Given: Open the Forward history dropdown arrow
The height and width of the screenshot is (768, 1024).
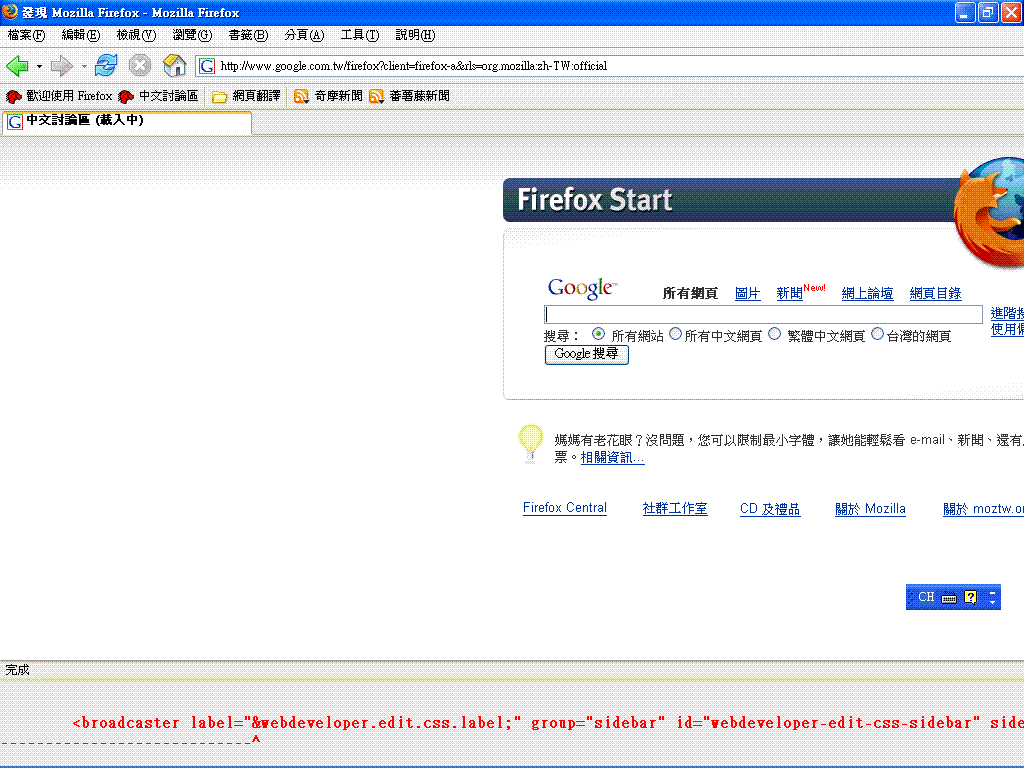Looking at the screenshot, I should (x=84, y=66).
